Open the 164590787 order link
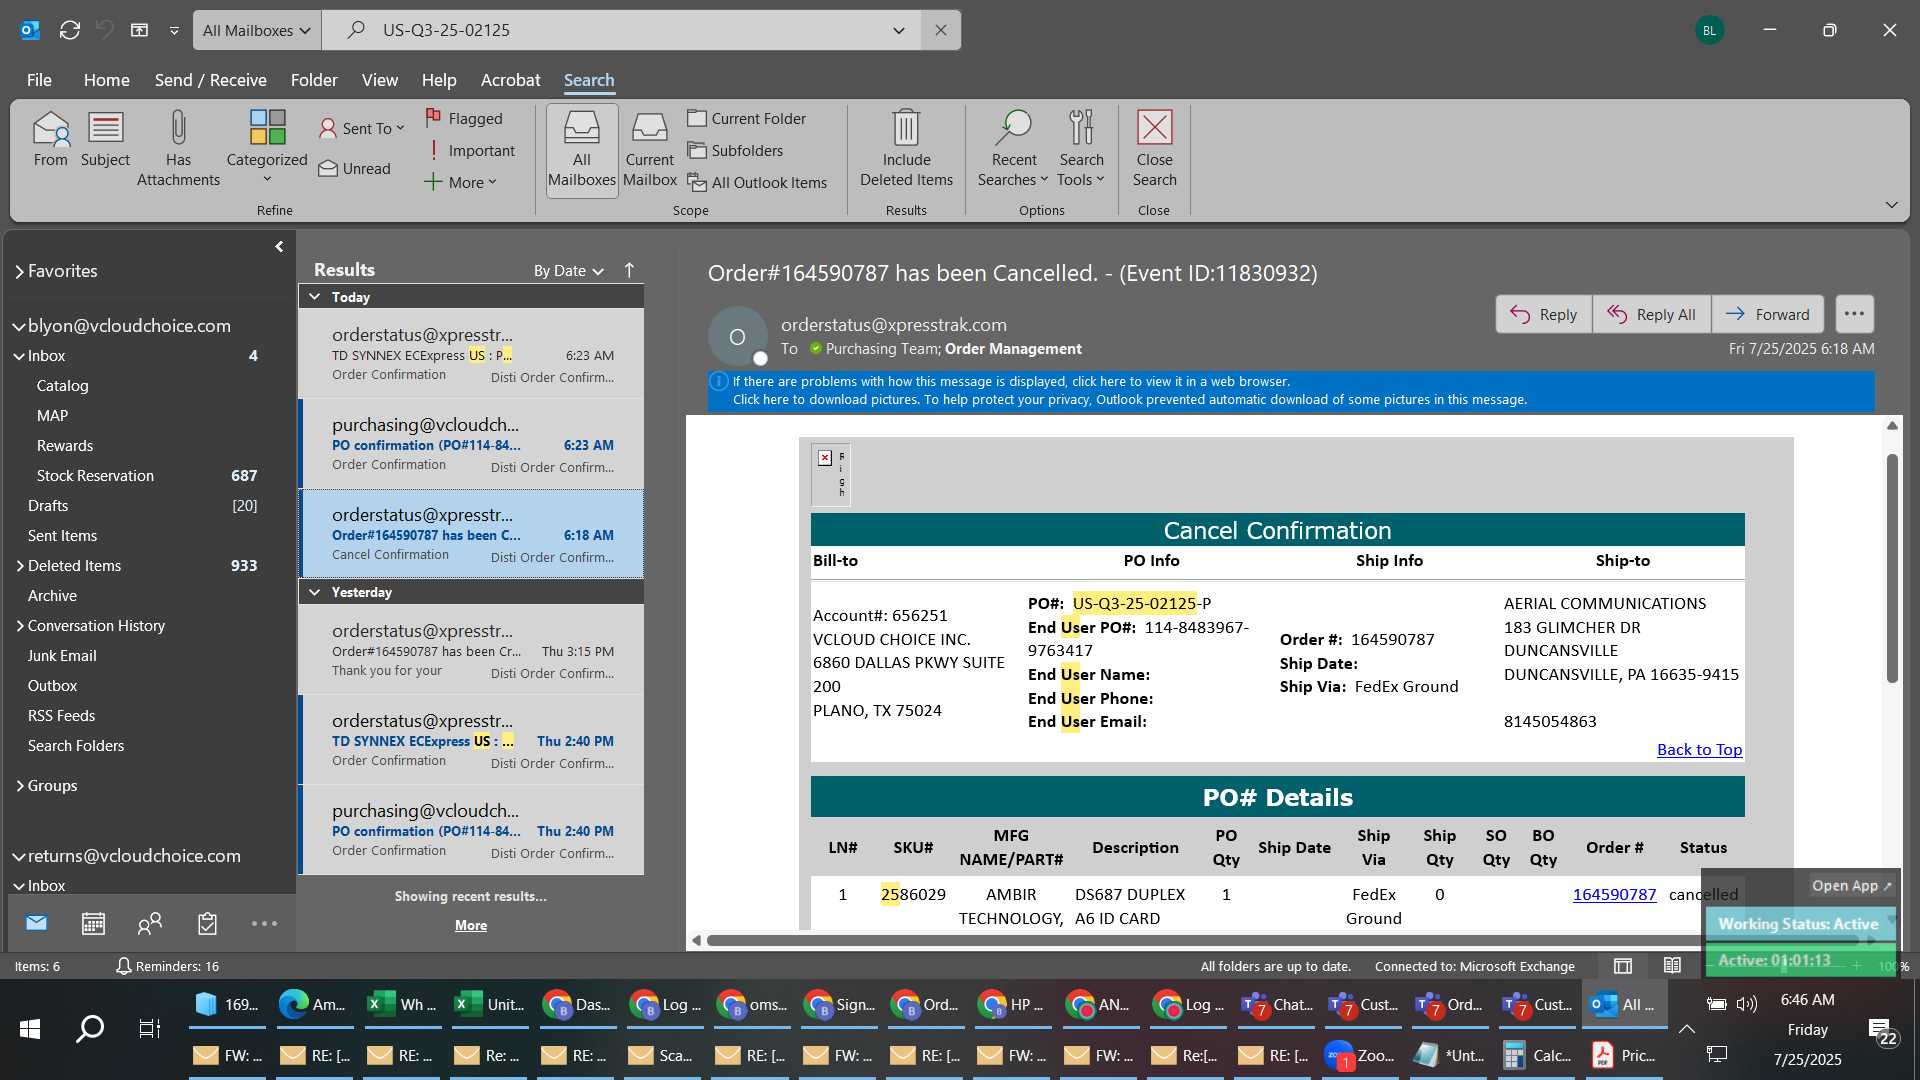The image size is (1920, 1080). [x=1614, y=894]
